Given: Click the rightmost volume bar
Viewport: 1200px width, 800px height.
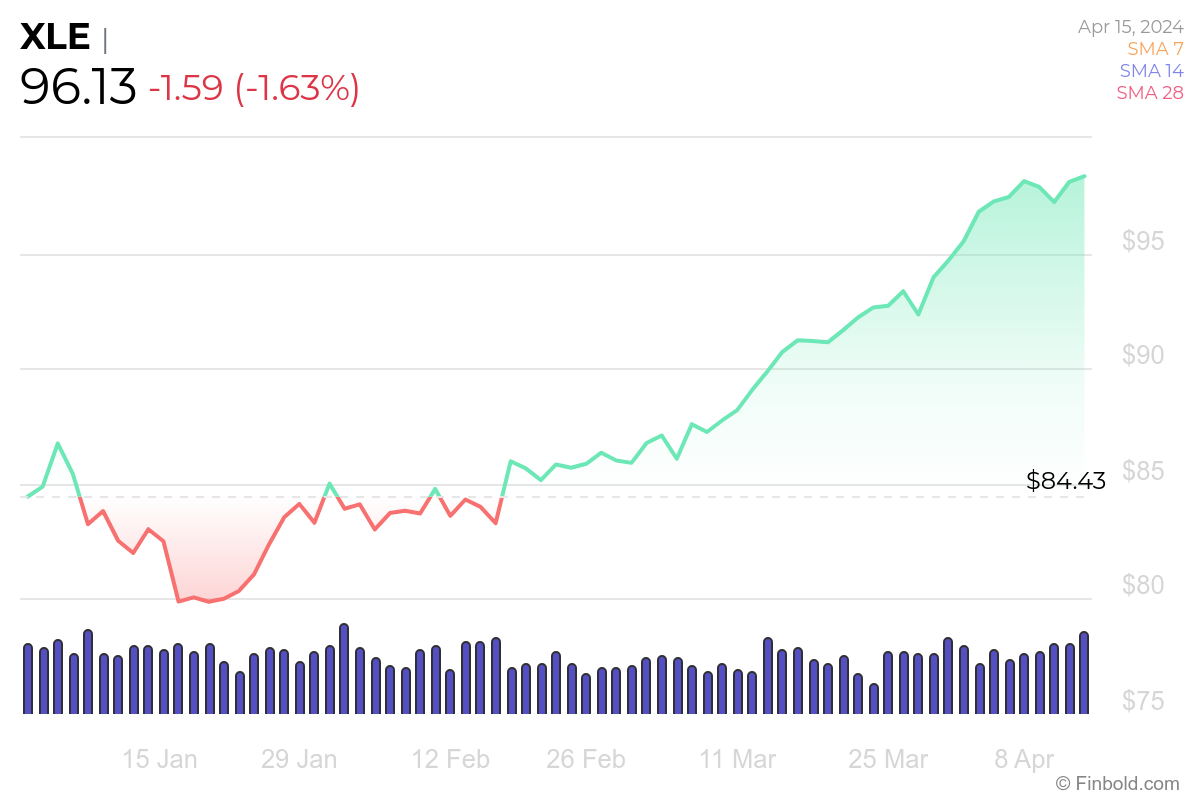Looking at the screenshot, I should click(1084, 673).
